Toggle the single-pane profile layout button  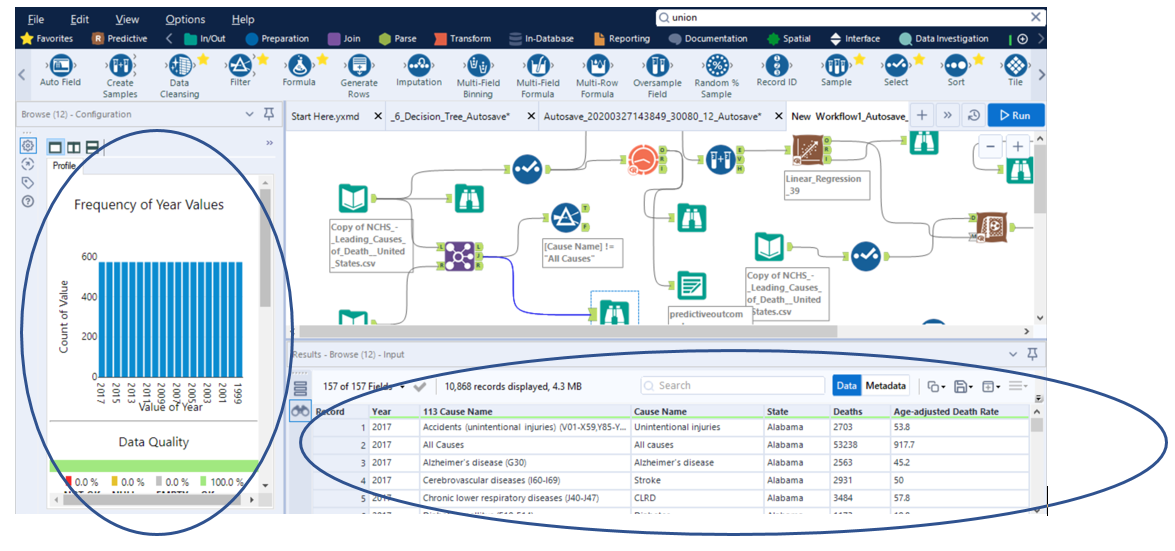pyautogui.click(x=56, y=147)
